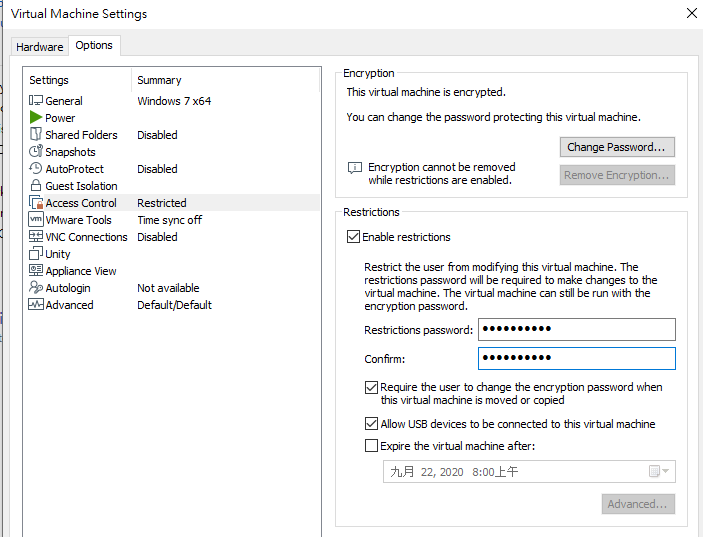The height and width of the screenshot is (537, 703).
Task: Toggle require encryption password change checkbox
Action: pyautogui.click(x=371, y=387)
